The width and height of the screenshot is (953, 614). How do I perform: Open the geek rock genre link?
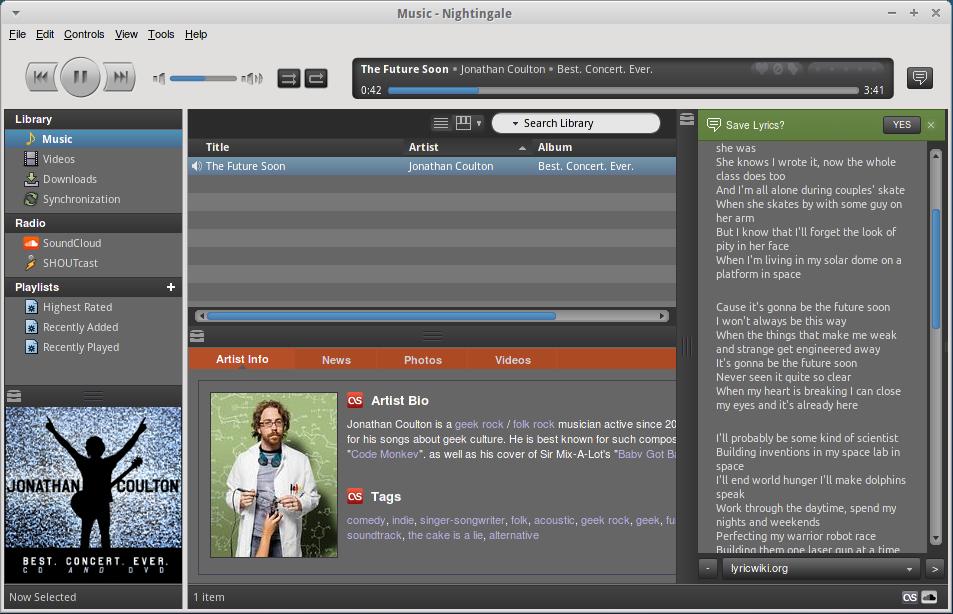point(479,424)
